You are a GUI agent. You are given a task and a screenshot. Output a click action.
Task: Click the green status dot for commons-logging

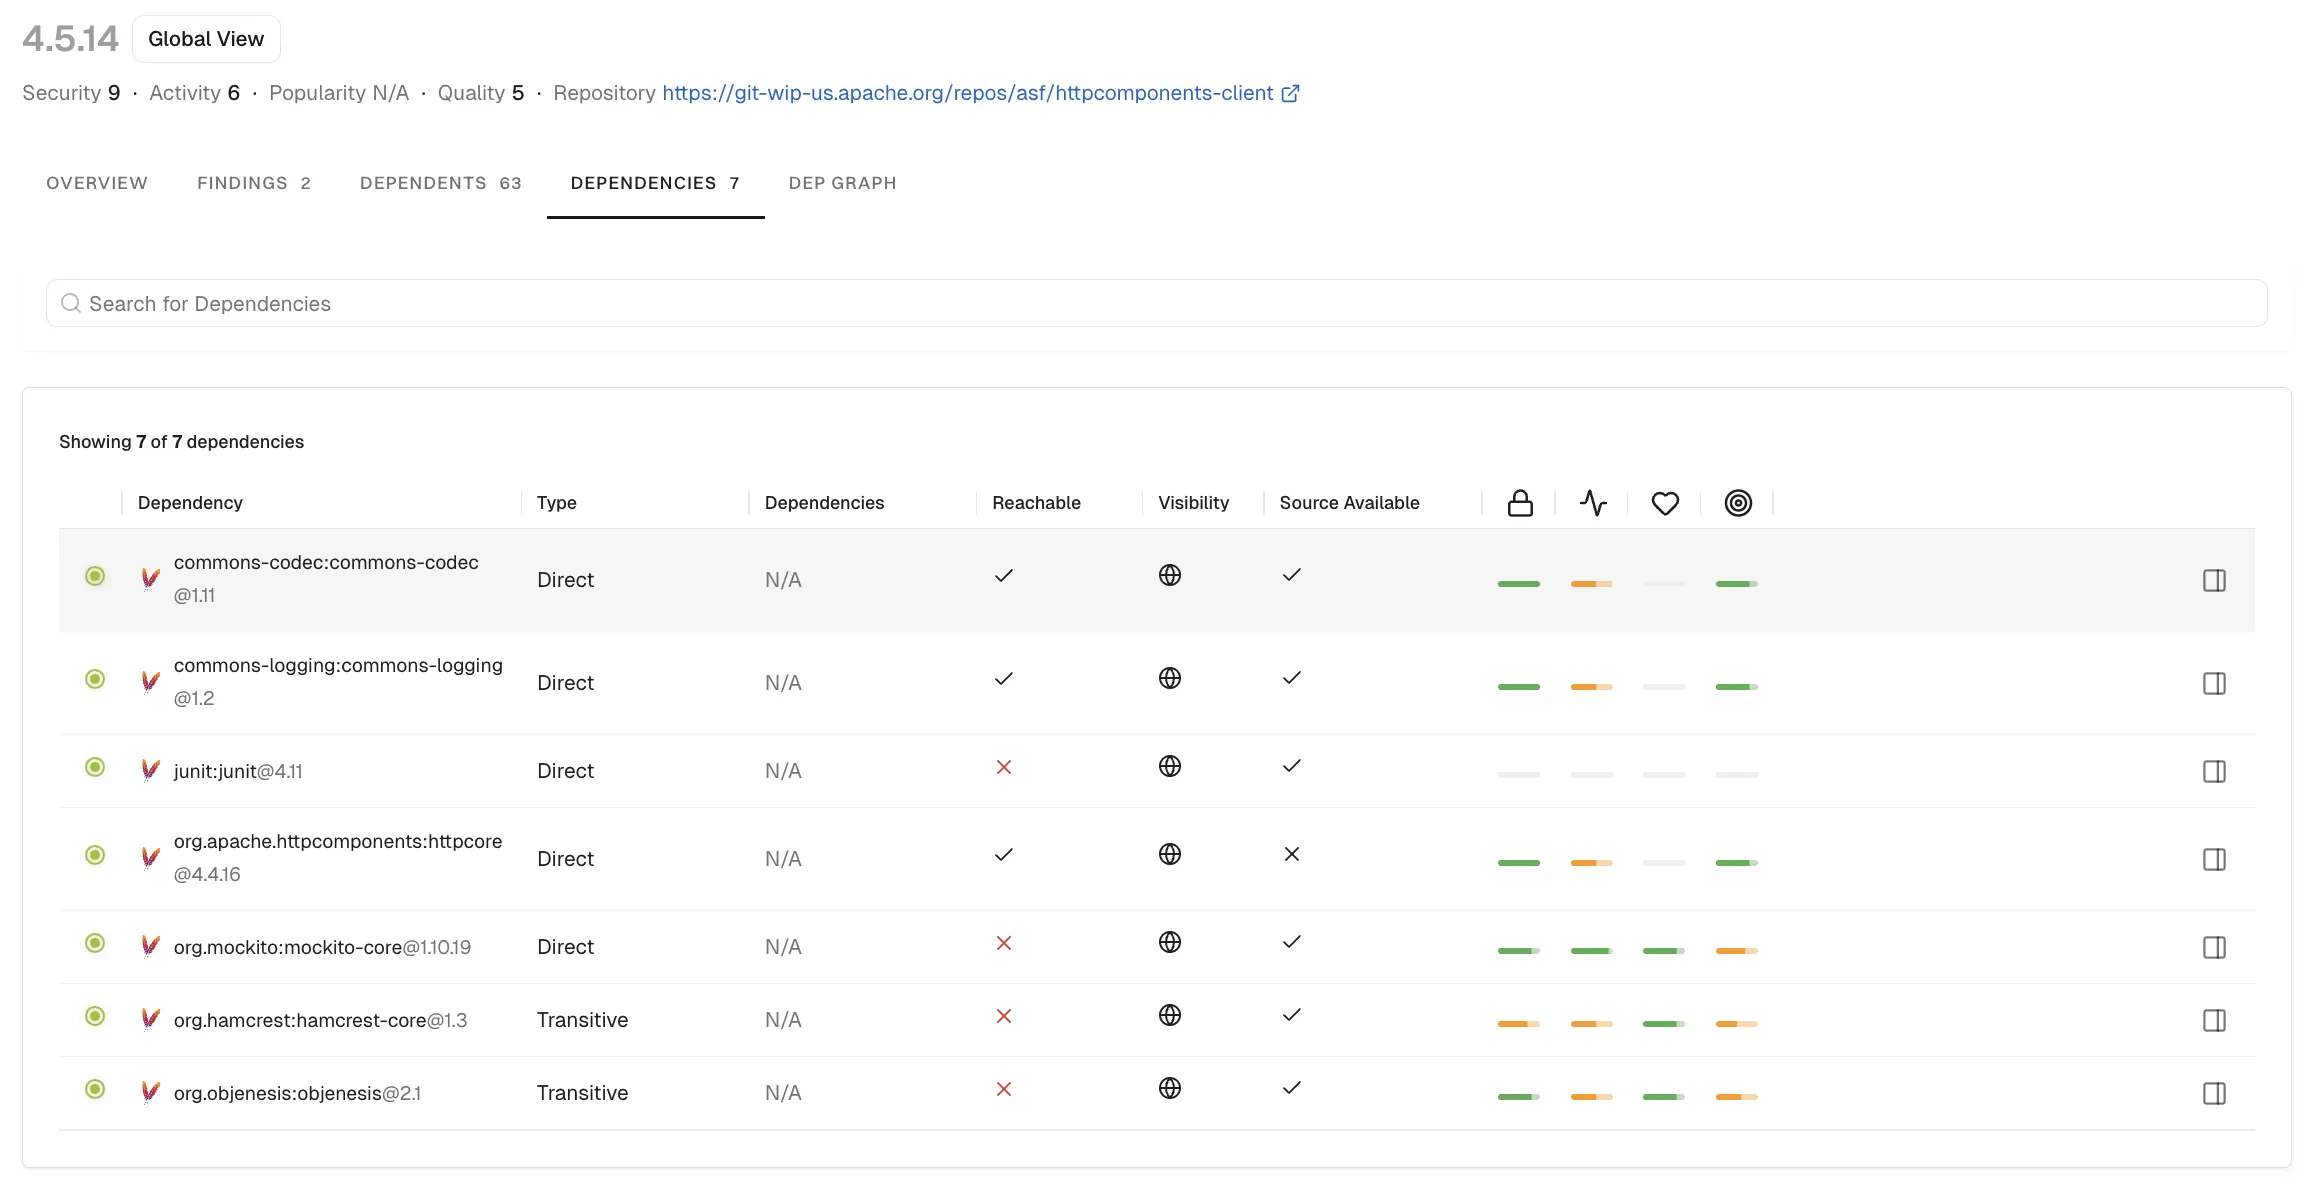pos(95,679)
